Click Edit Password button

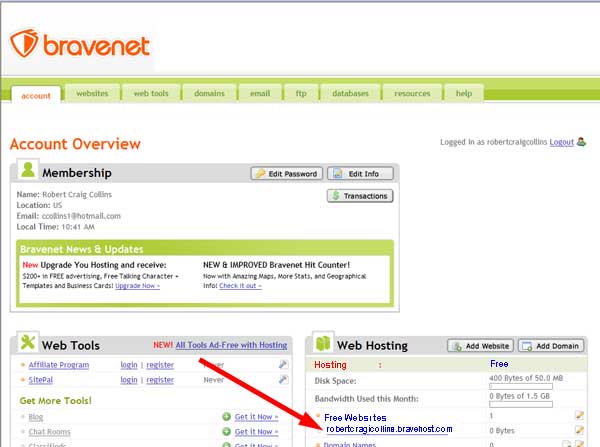287,174
